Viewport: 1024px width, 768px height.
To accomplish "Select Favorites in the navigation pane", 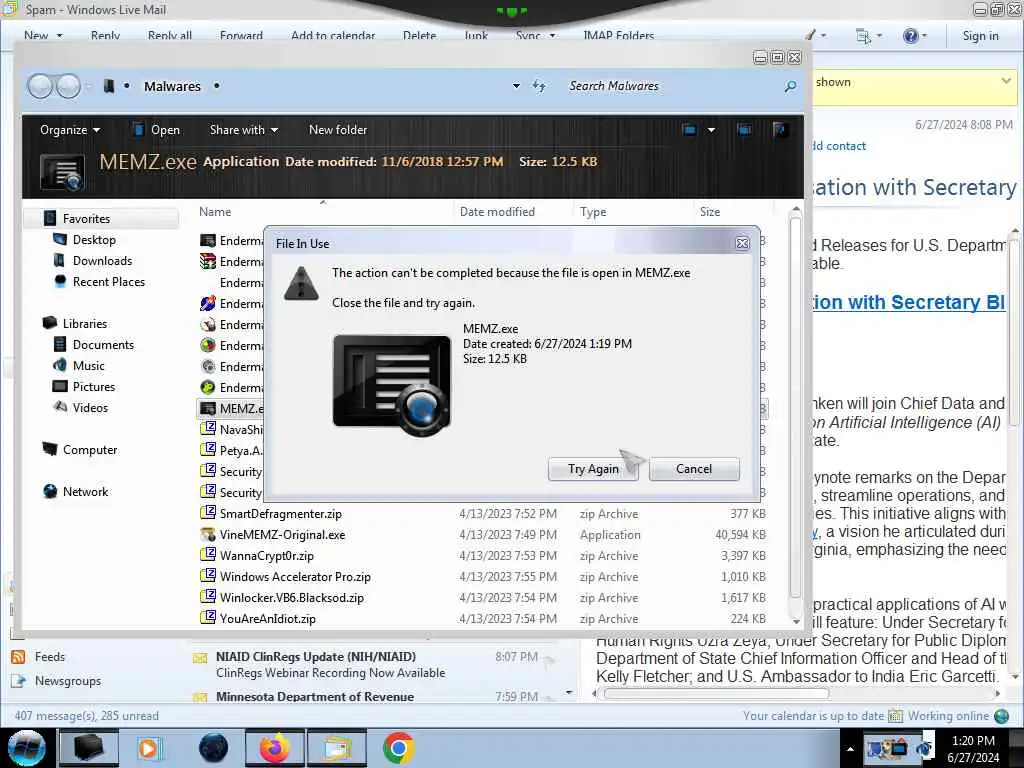I will [x=101, y=218].
